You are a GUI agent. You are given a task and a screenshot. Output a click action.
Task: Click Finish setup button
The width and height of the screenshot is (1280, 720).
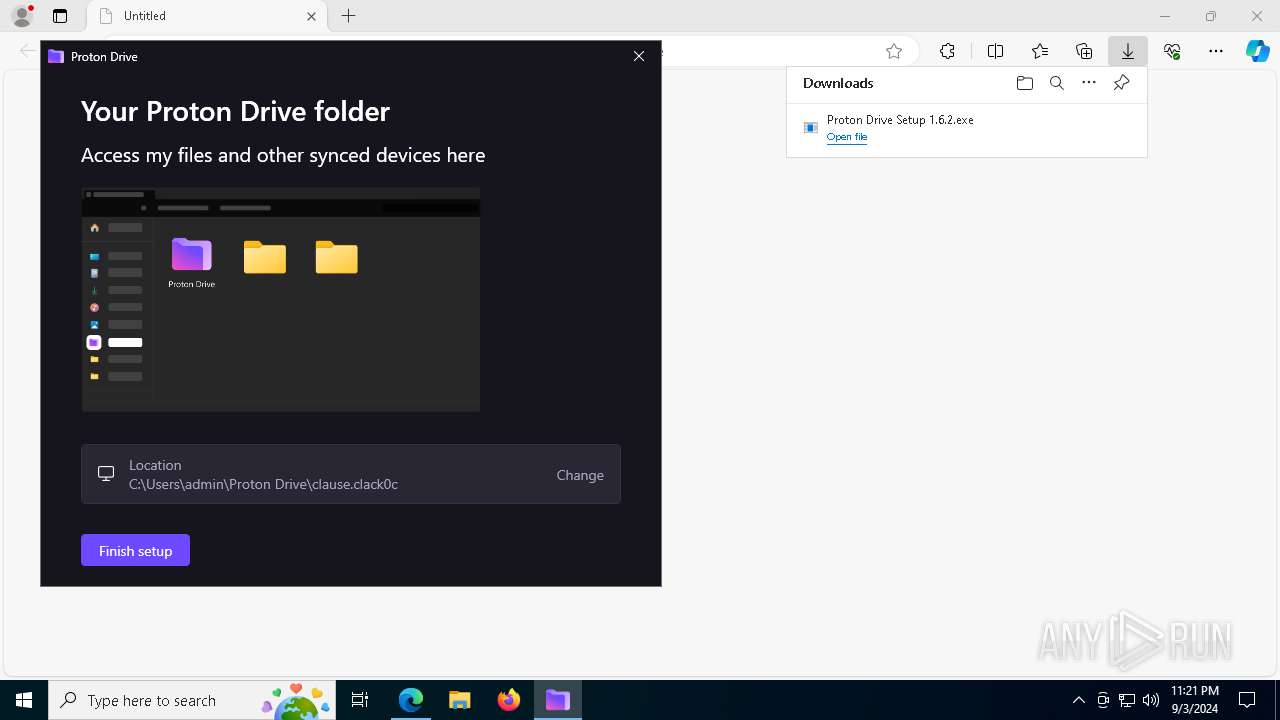pyautogui.click(x=135, y=550)
